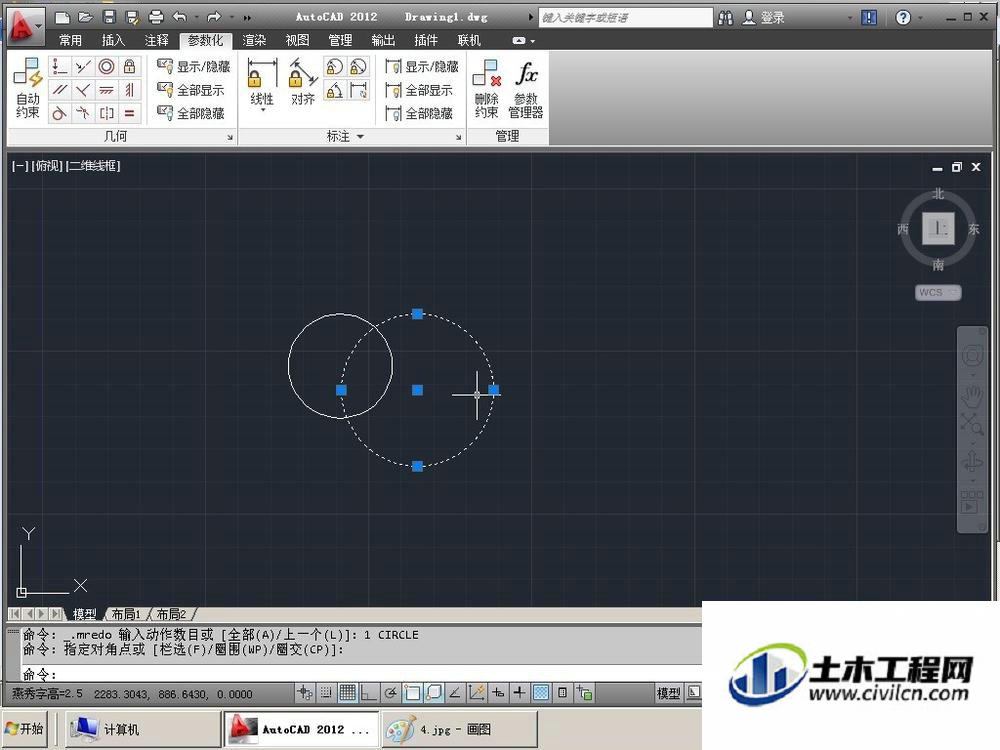The width and height of the screenshot is (1000, 750).
Task: Click the 删除约束 delete constraints tool
Action: (487, 88)
